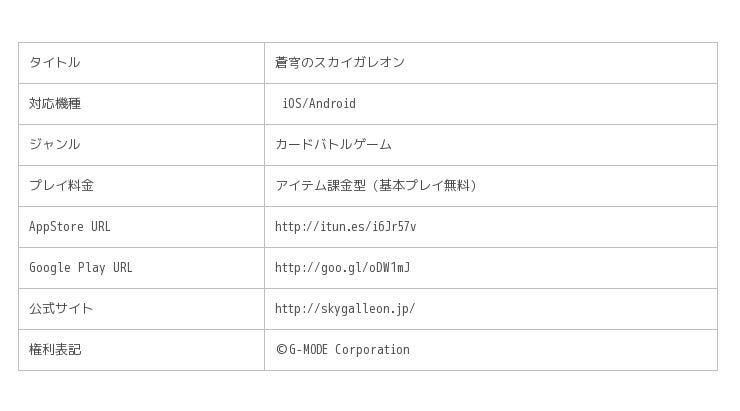Select the genre value カードバトルゲーム
740x411 pixels.
point(333,145)
